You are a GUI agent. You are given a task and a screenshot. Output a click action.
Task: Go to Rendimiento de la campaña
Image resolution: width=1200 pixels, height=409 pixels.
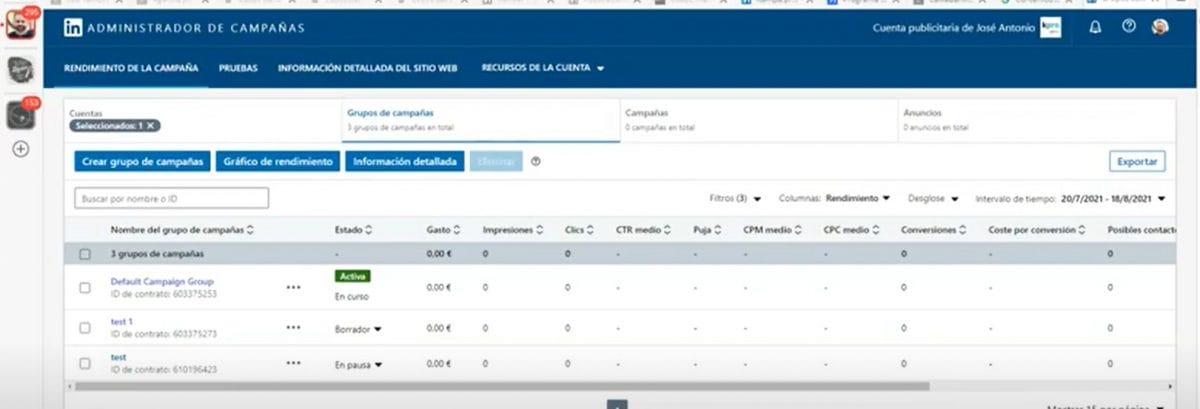[131, 68]
